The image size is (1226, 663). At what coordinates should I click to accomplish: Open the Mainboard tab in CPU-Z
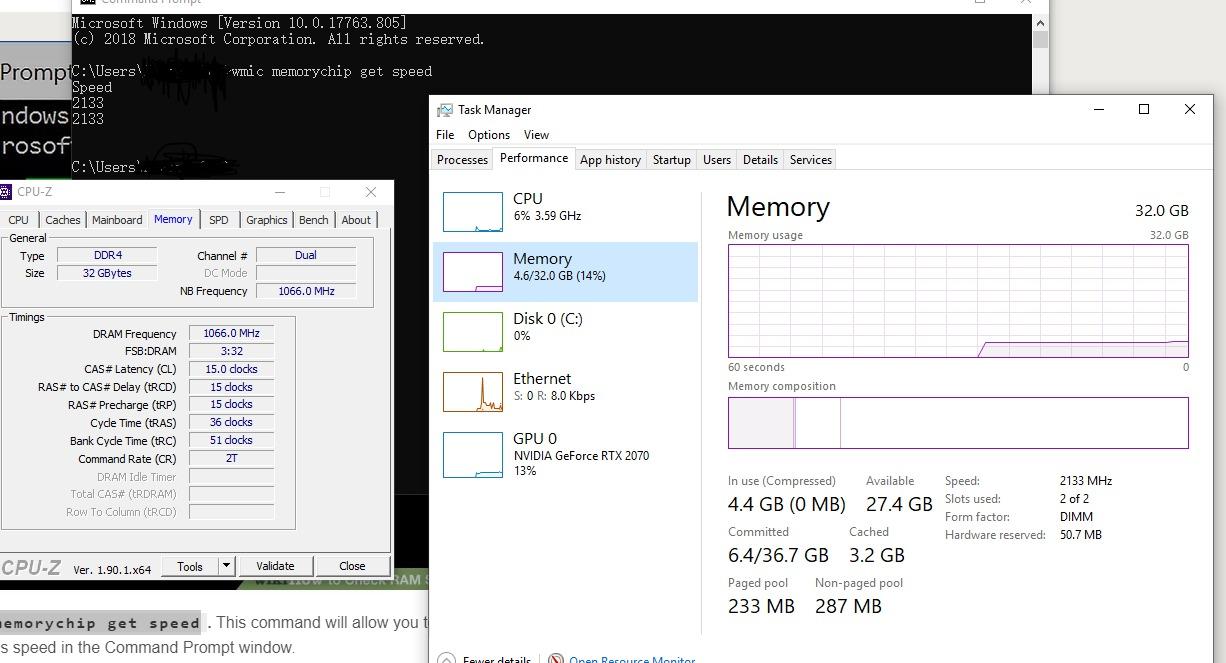pyautogui.click(x=117, y=220)
